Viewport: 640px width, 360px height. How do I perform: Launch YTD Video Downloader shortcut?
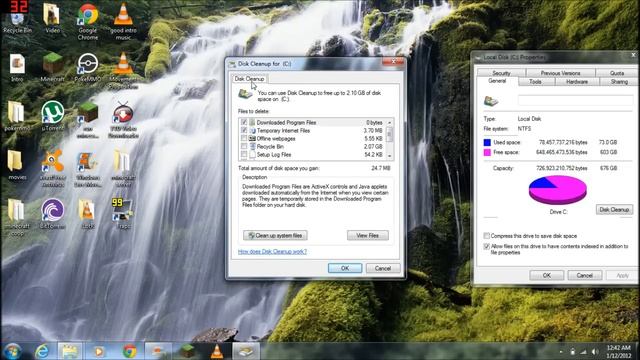tap(123, 120)
